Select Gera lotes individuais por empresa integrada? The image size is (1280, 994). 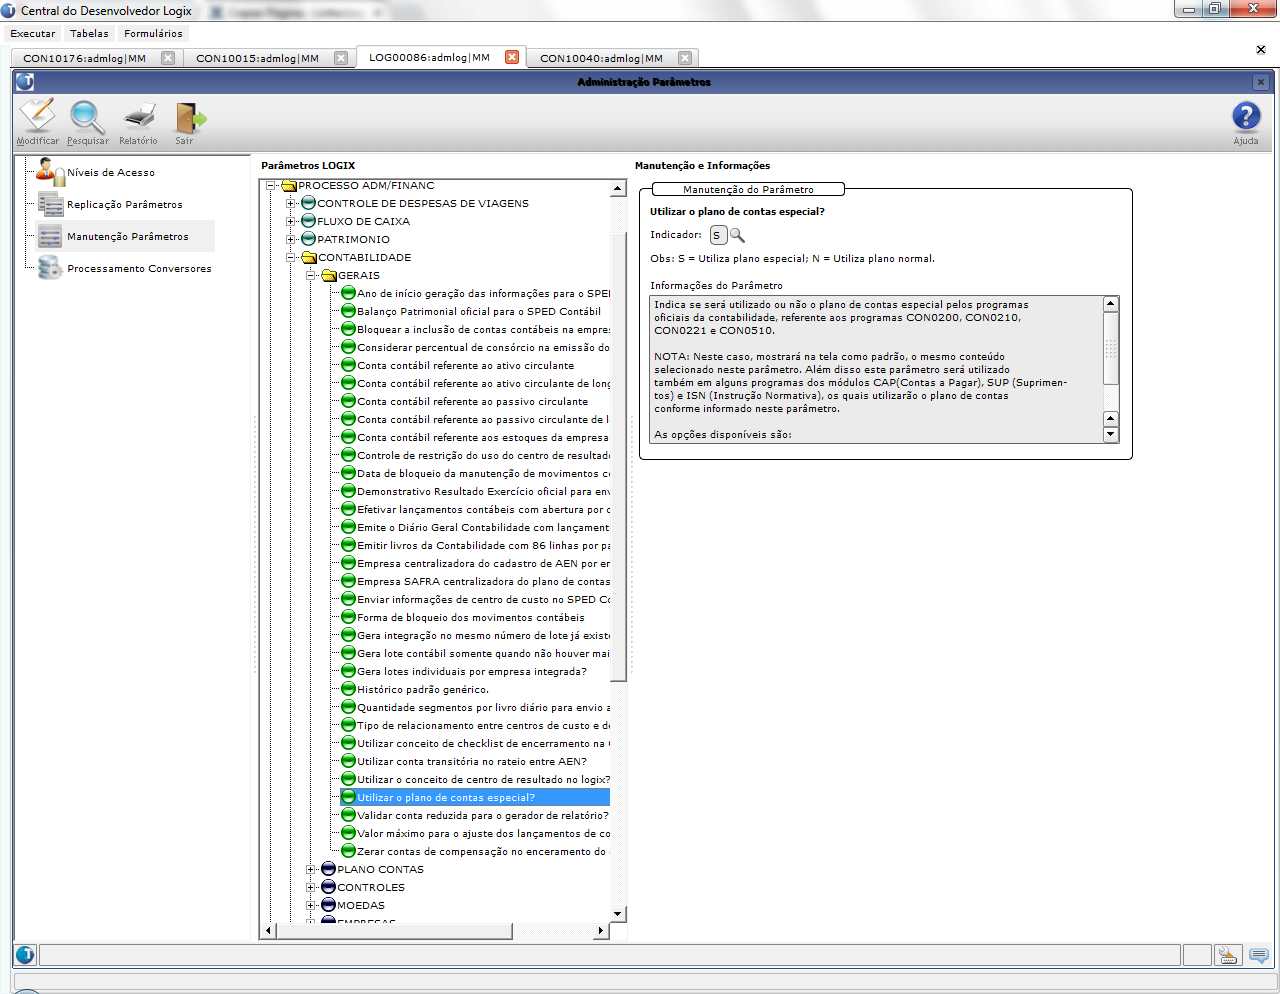tap(472, 672)
